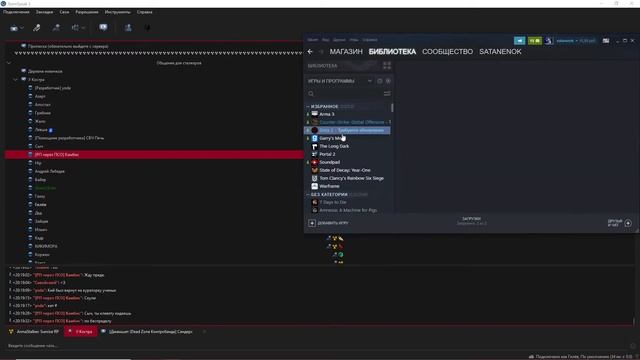
Task: Collapse the У Костра channel in TeamSpeak
Action: pos(16,80)
